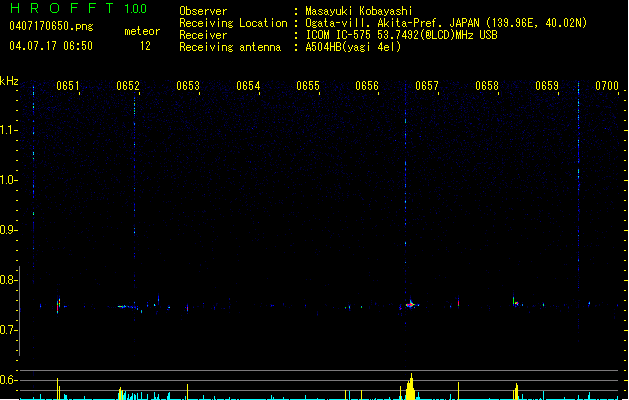This screenshot has width=629, height=400.
Task: Click the 0659 time marker
Action: (x=547, y=86)
